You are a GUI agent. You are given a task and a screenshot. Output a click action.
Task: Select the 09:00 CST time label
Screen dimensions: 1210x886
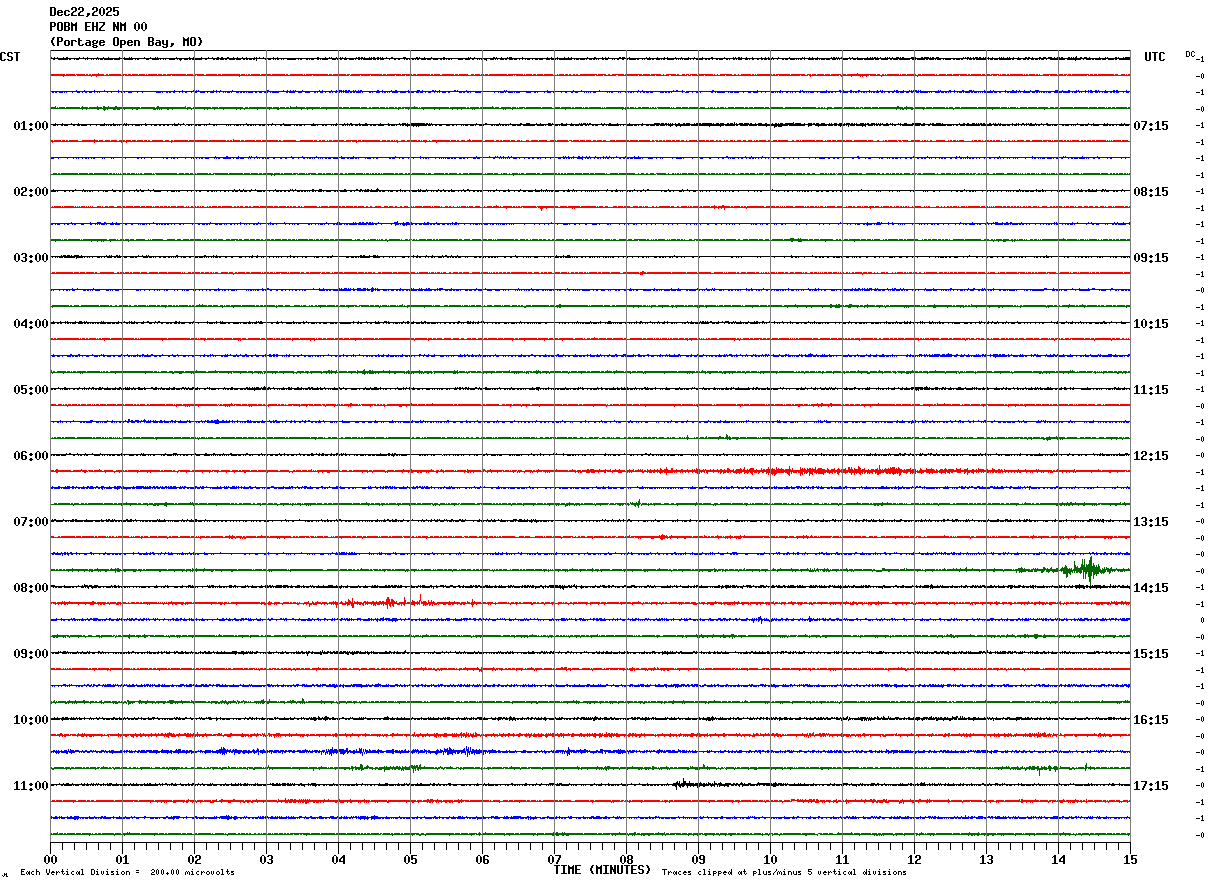tap(30, 654)
